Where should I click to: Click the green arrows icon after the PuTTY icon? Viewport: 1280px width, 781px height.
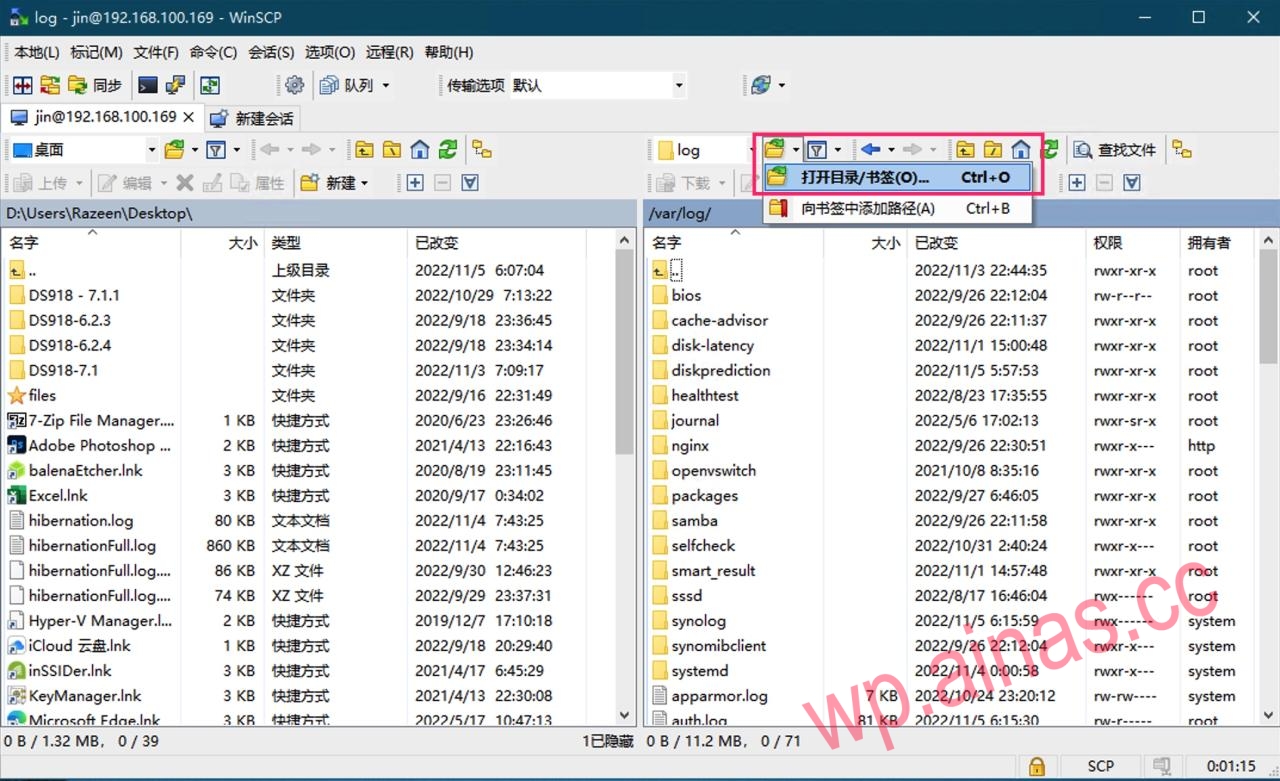(x=210, y=85)
